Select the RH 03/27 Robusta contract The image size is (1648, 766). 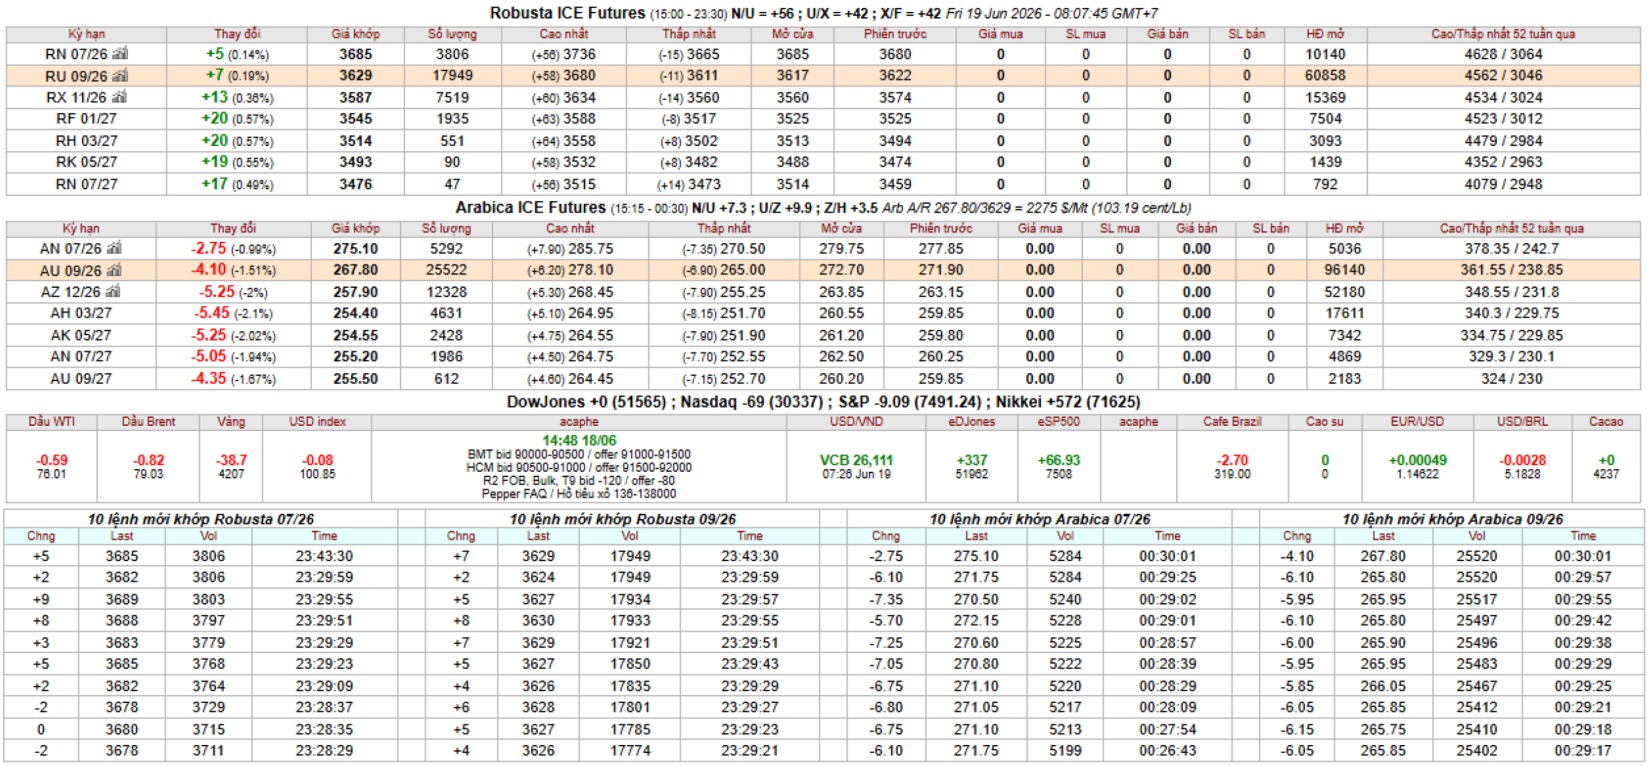pos(86,141)
